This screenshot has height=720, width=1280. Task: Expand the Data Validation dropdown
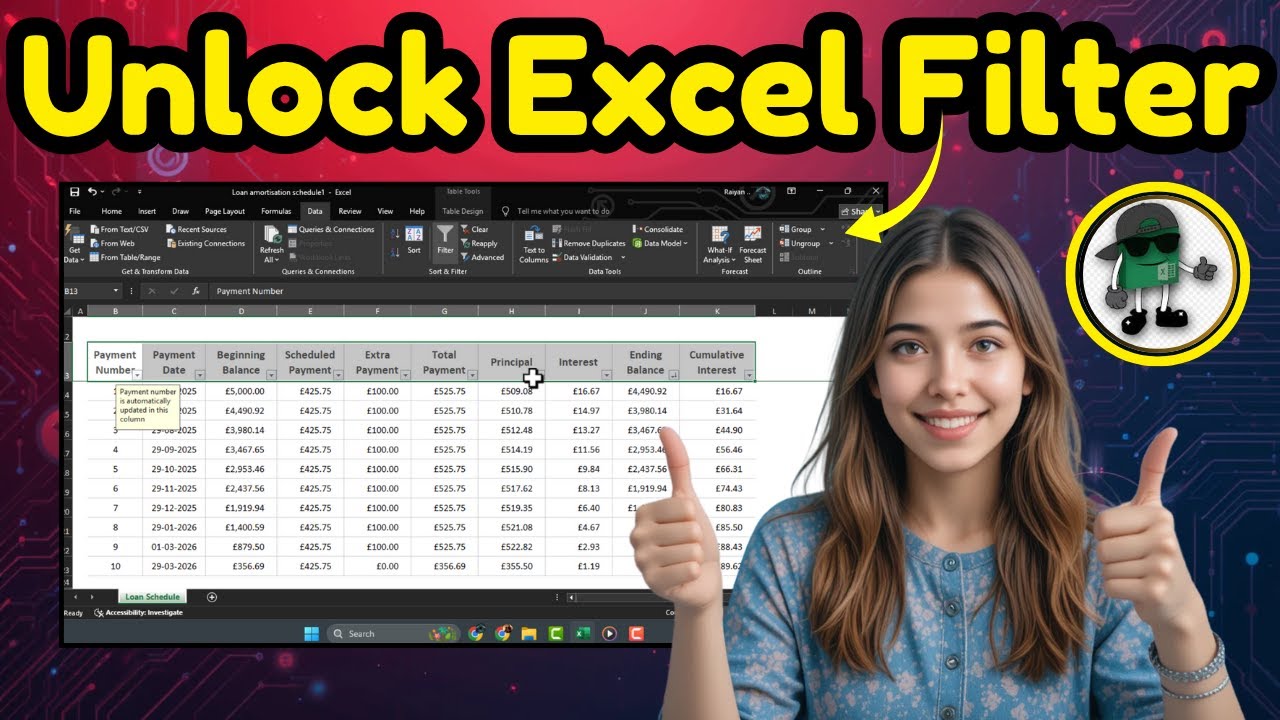click(x=623, y=257)
